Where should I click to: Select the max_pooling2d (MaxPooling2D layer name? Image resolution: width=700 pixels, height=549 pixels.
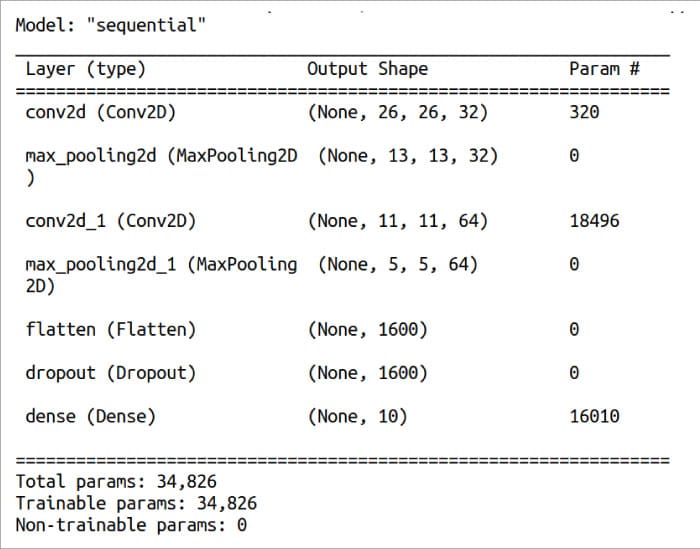coord(161,156)
